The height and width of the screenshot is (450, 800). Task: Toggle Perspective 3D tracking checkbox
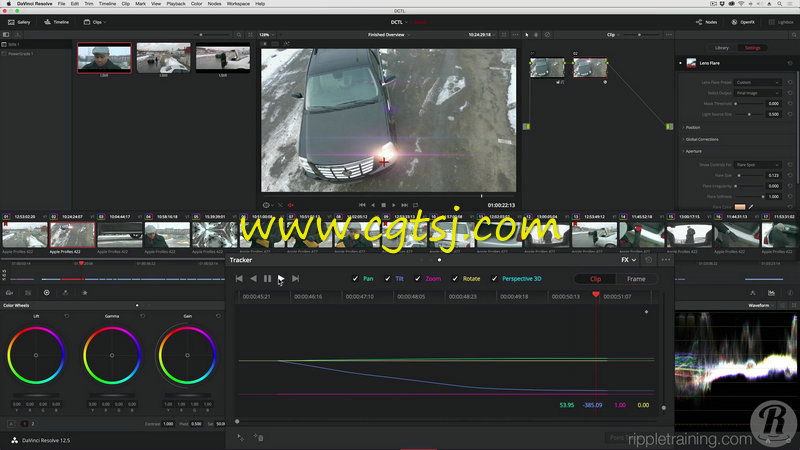(x=494, y=279)
